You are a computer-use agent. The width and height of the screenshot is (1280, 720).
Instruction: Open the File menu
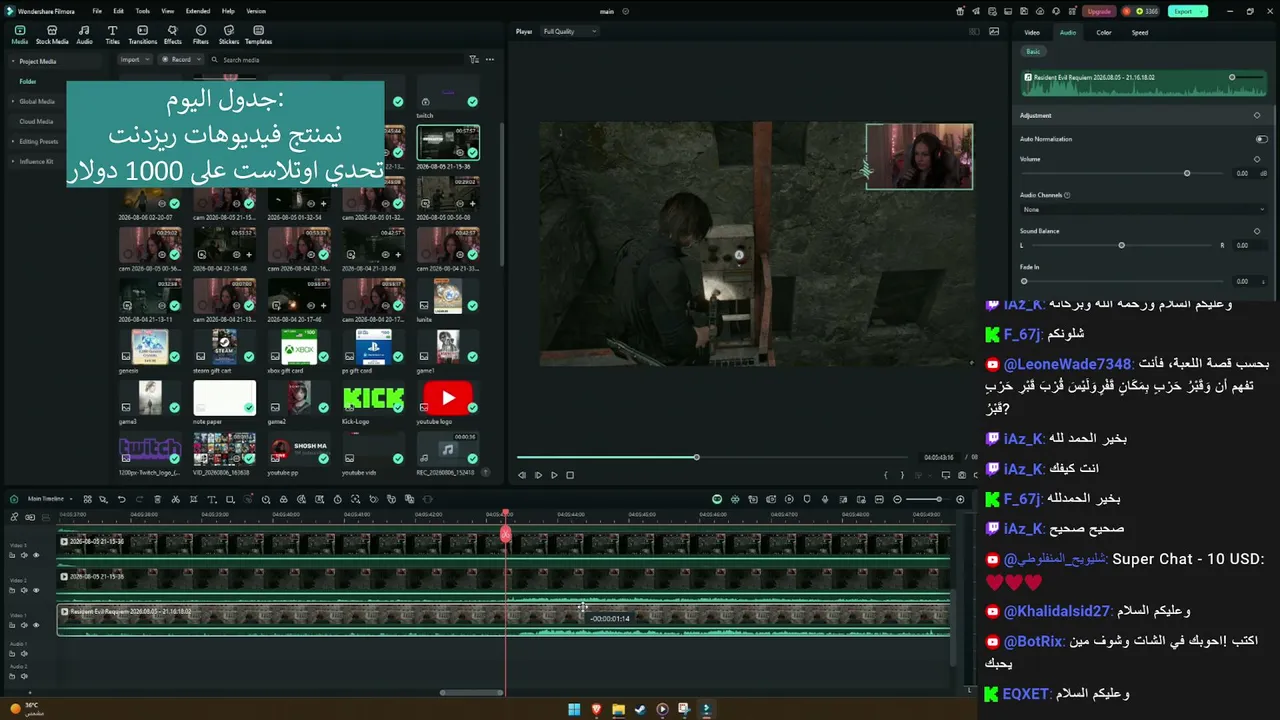pyautogui.click(x=97, y=11)
